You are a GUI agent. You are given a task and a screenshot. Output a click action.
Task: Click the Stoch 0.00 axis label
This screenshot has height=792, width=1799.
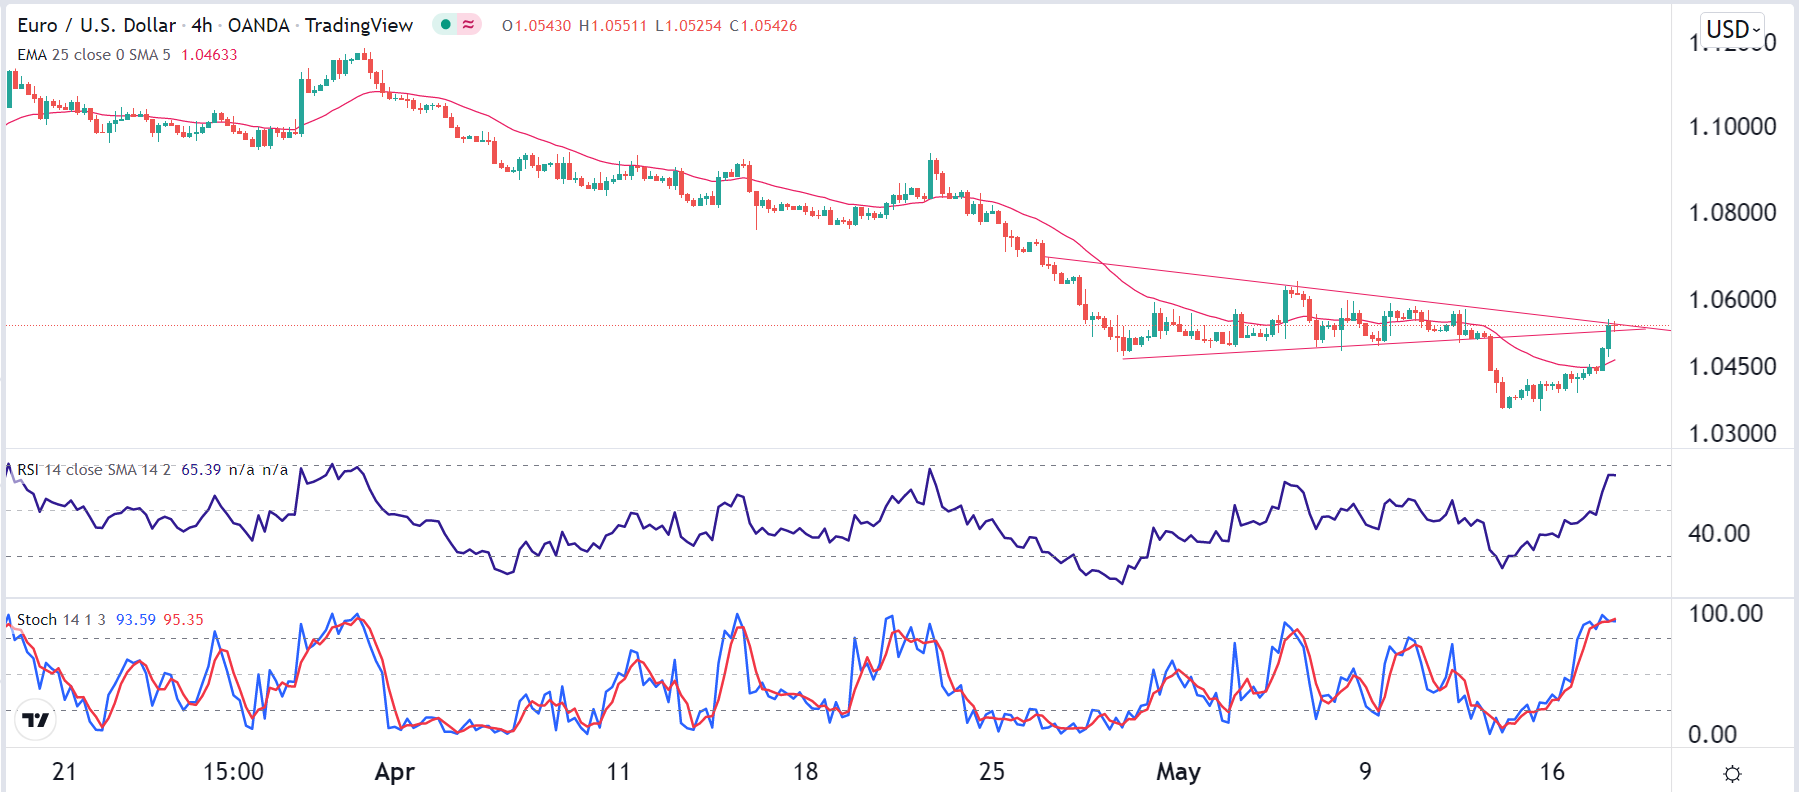point(1712,735)
